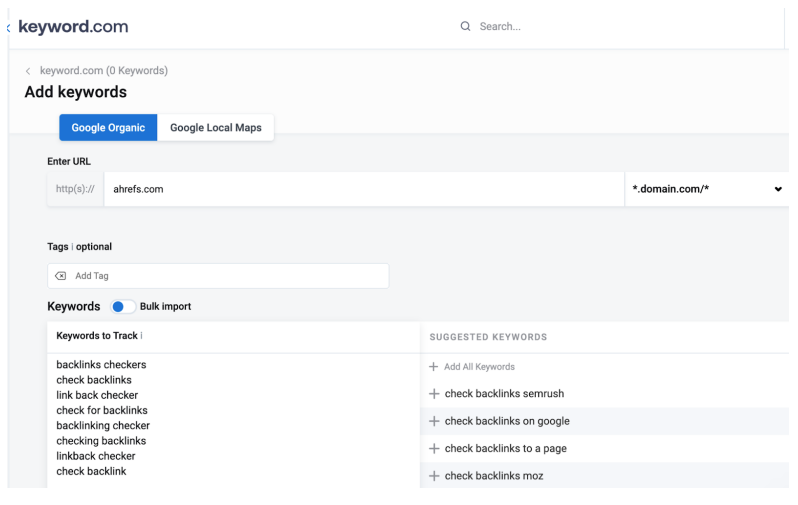Collapse sidebar with the top-left chevron
798x505 pixels.
pyautogui.click(x=9, y=27)
